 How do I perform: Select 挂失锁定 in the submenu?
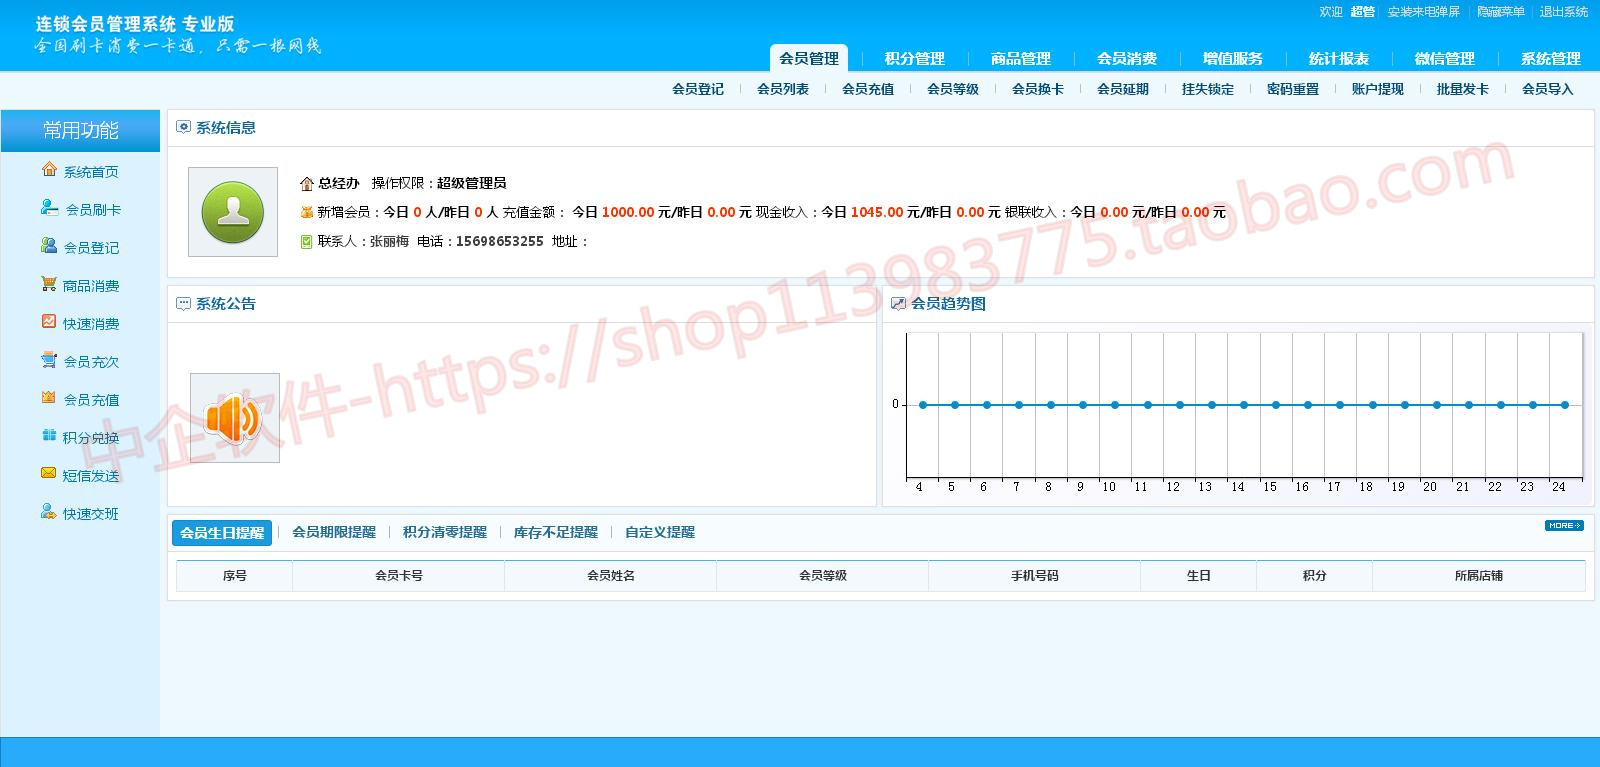pyautogui.click(x=1208, y=89)
